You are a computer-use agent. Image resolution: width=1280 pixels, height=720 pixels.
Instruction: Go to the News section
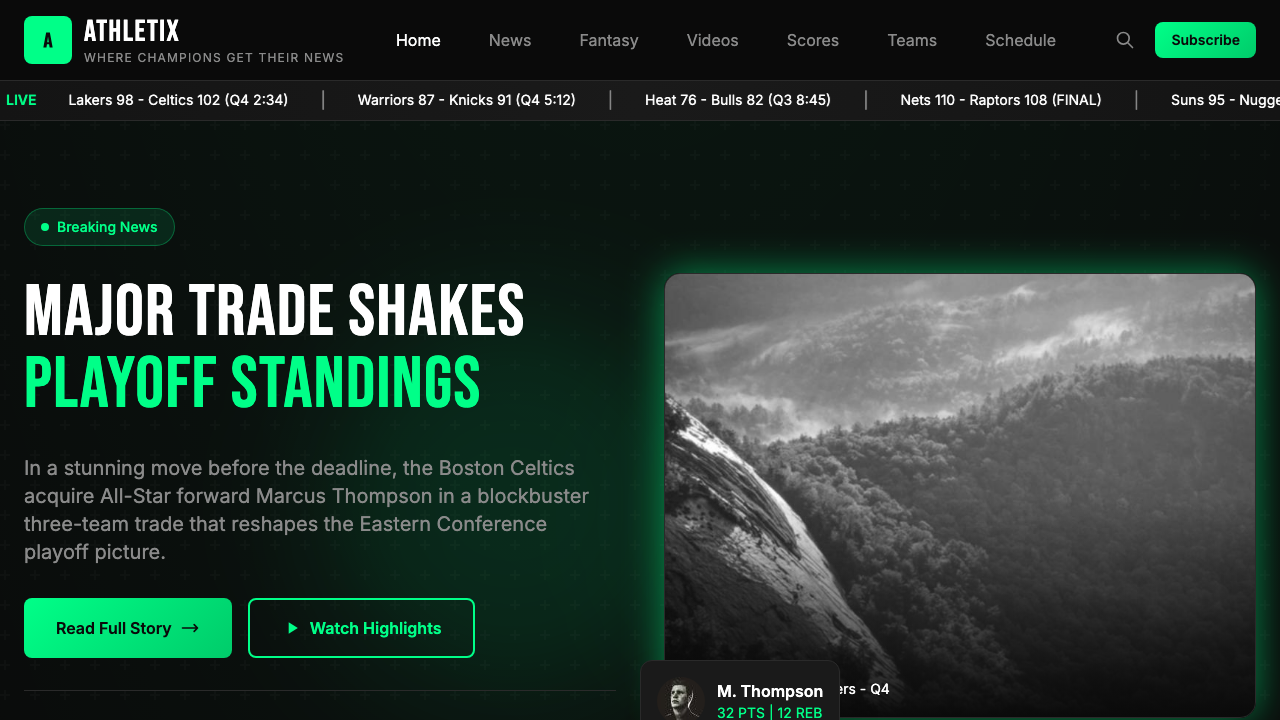tap(510, 40)
